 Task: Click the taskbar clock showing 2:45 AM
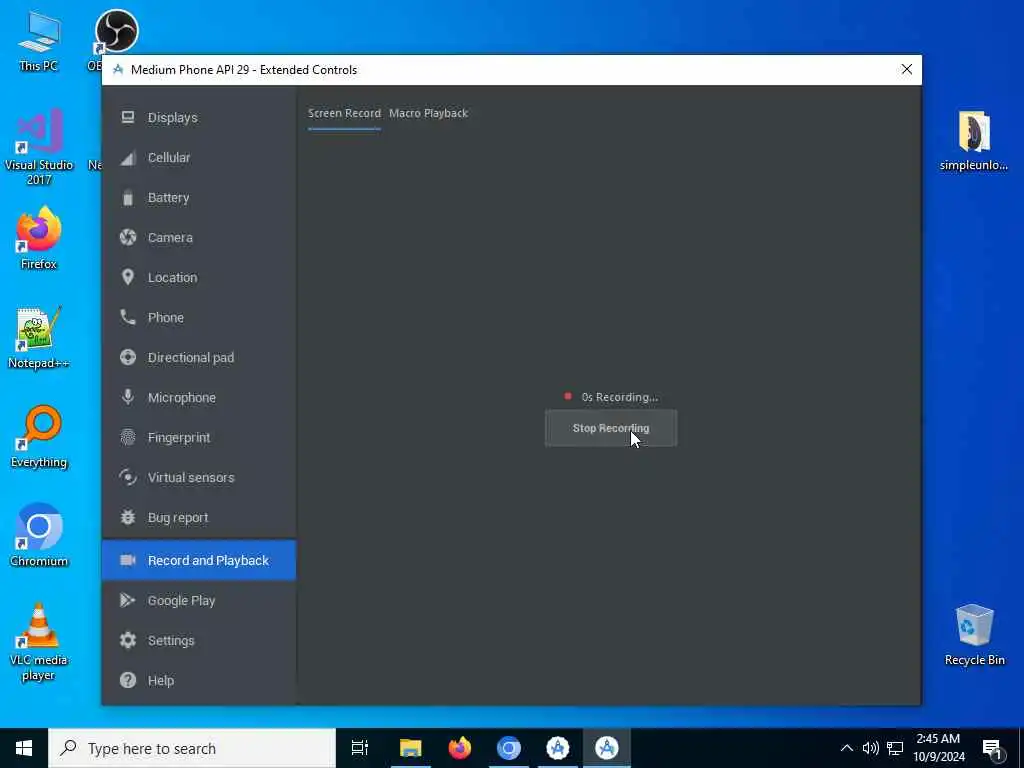[938, 748]
